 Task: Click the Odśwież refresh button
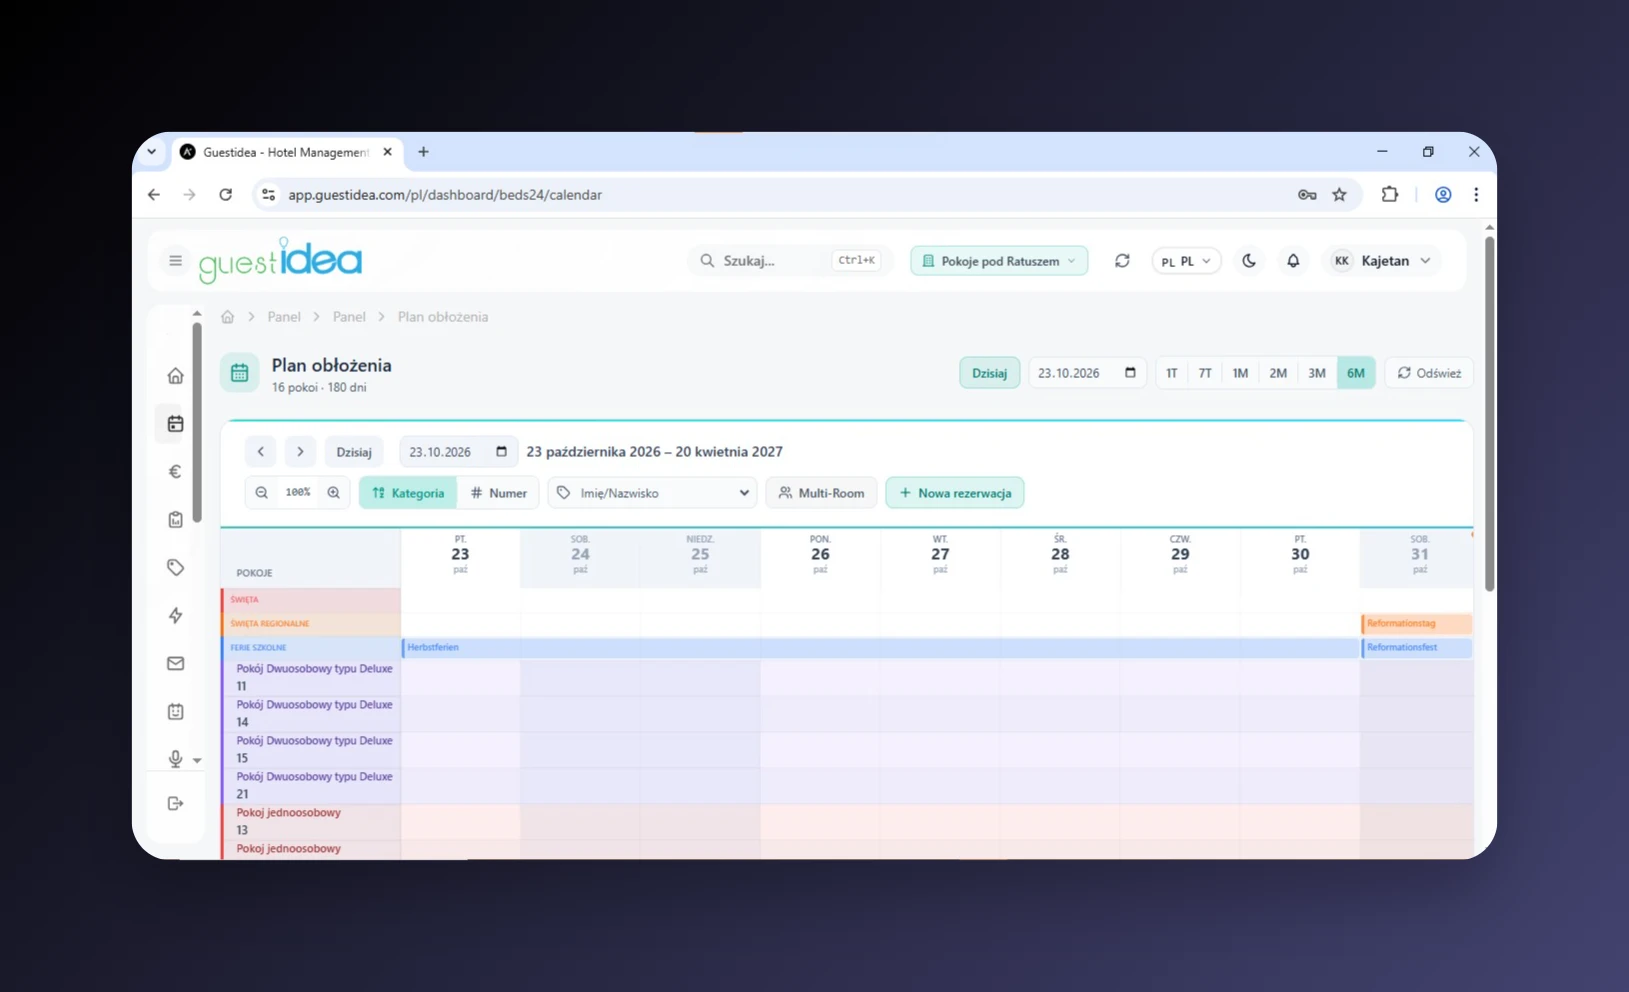[1429, 373]
